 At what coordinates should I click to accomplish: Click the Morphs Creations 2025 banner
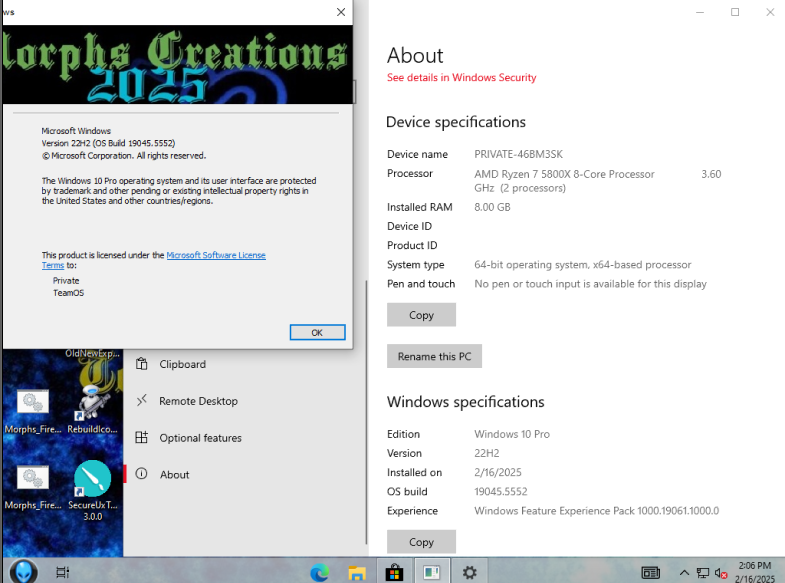[x=176, y=64]
